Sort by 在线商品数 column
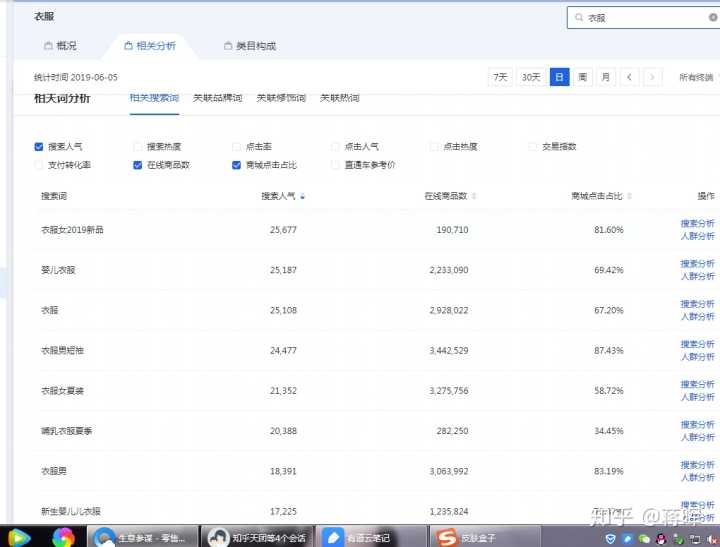The image size is (720, 547). tap(446, 196)
